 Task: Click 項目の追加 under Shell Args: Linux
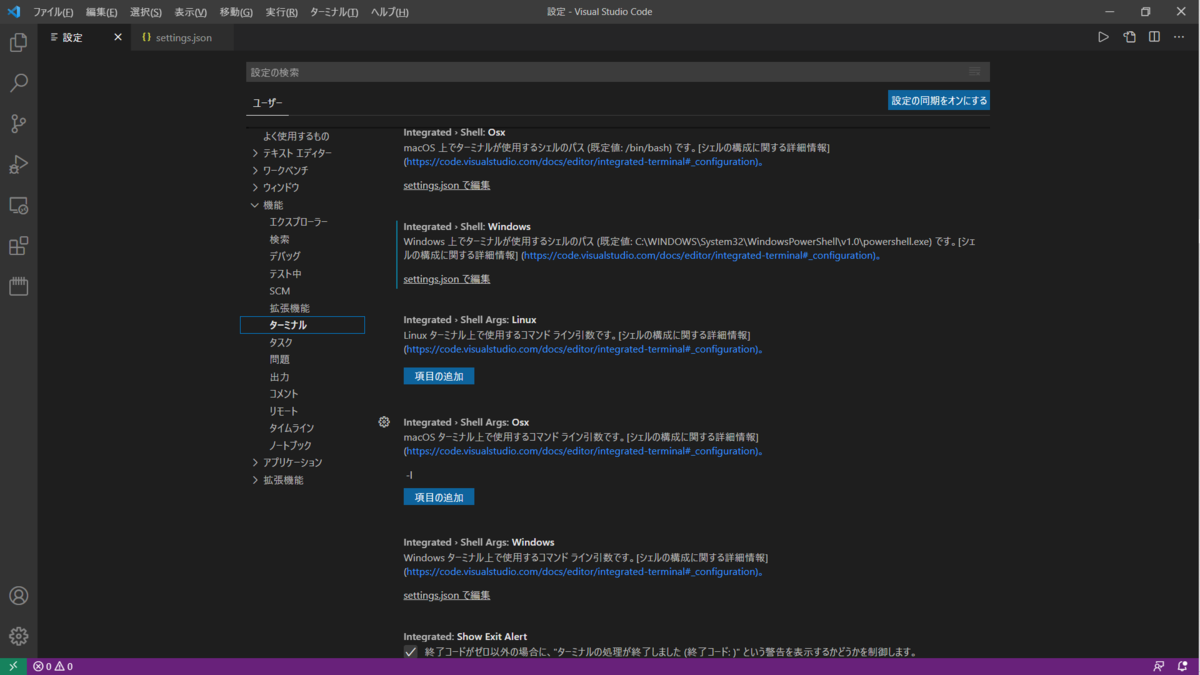439,376
